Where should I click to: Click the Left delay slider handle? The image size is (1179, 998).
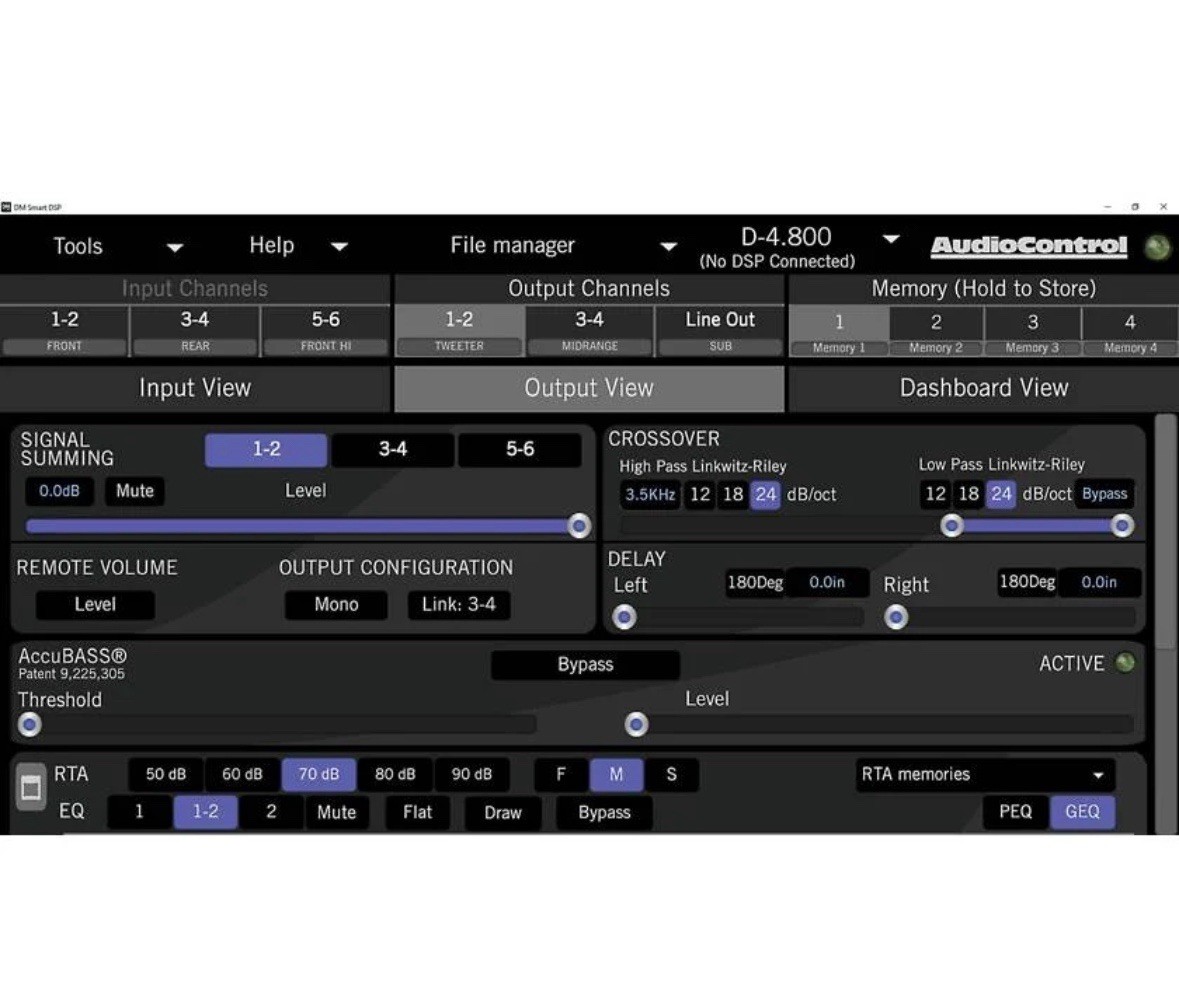tap(624, 617)
